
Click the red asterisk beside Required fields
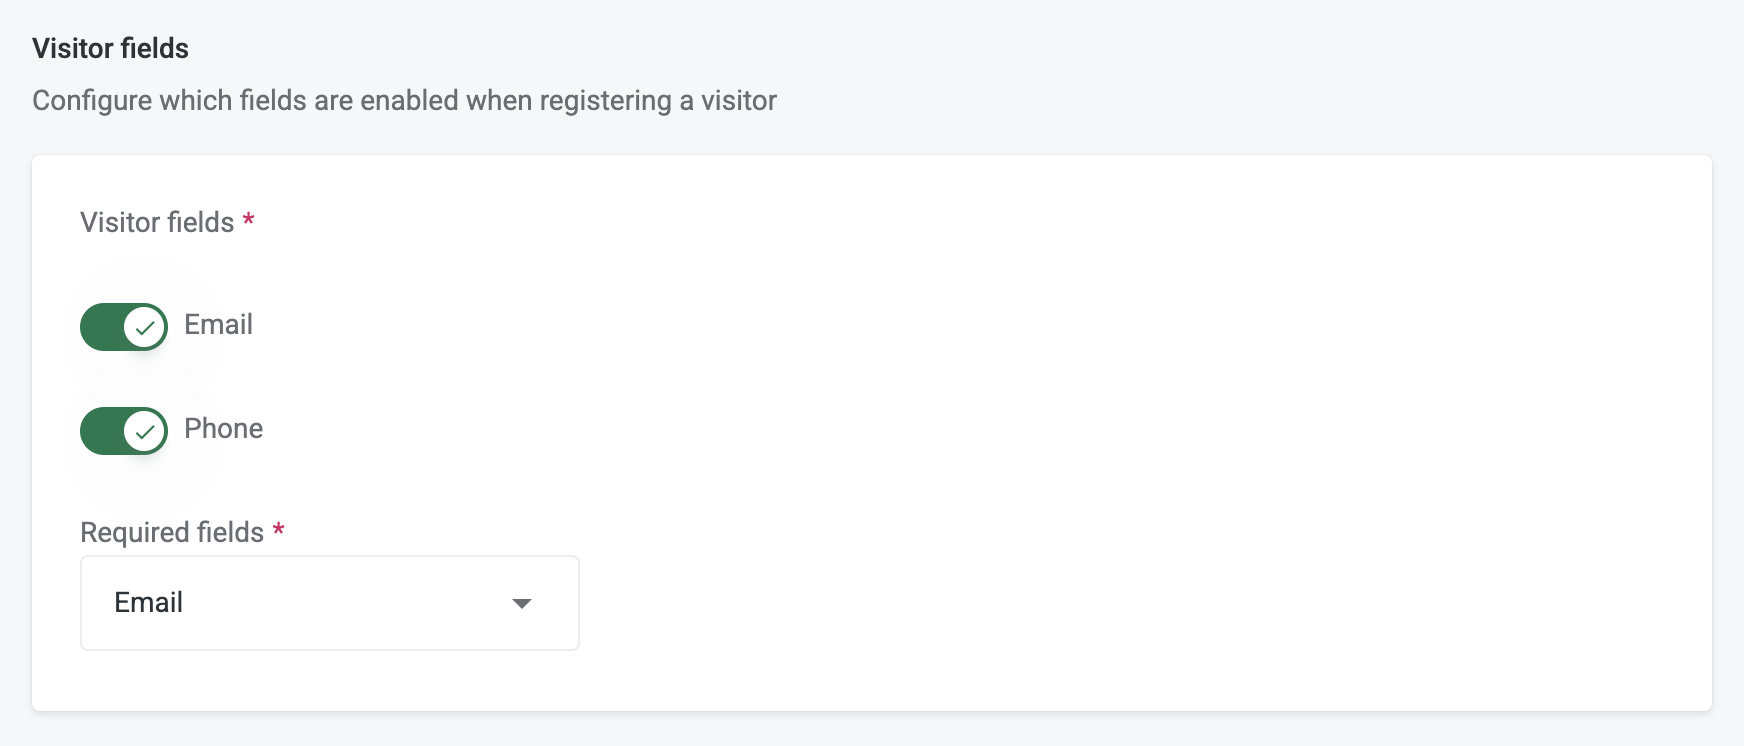point(278,530)
